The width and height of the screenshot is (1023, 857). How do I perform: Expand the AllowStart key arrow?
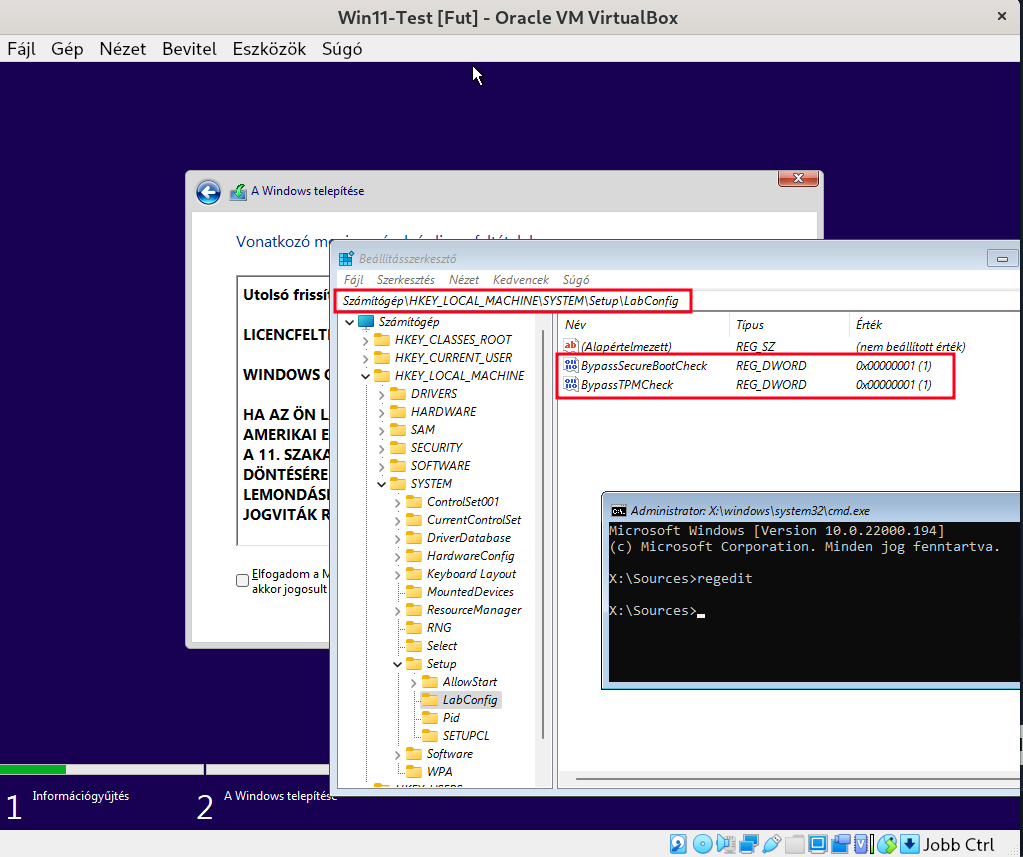[x=414, y=682]
